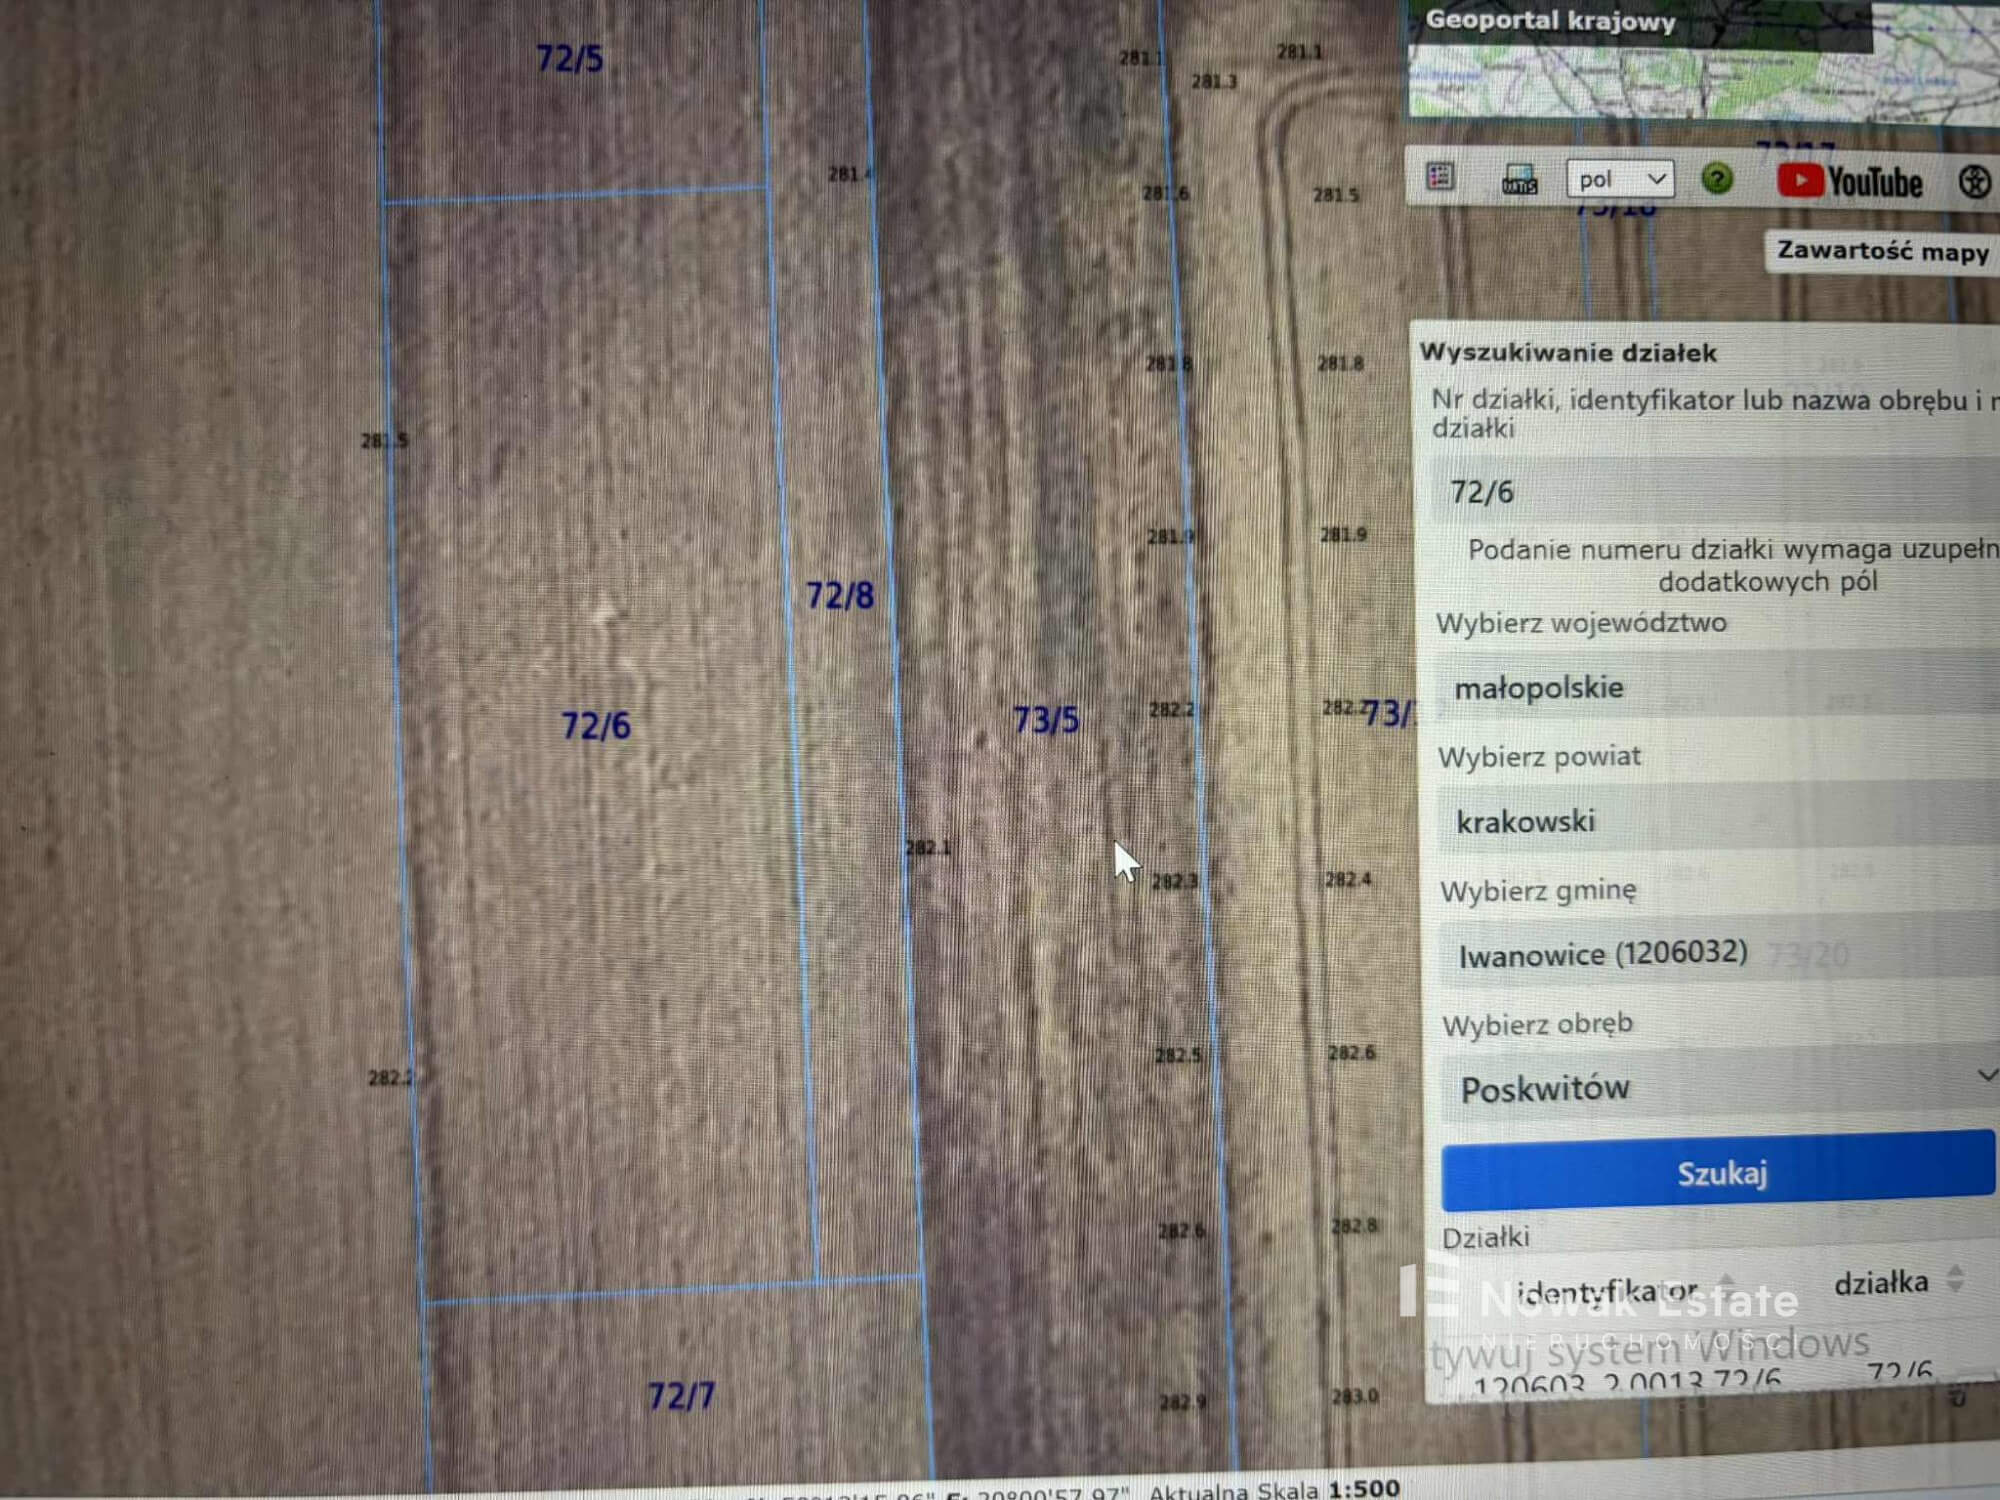Click the accessibility figure icon
Screen dimensions: 2000x1500
[1973, 182]
